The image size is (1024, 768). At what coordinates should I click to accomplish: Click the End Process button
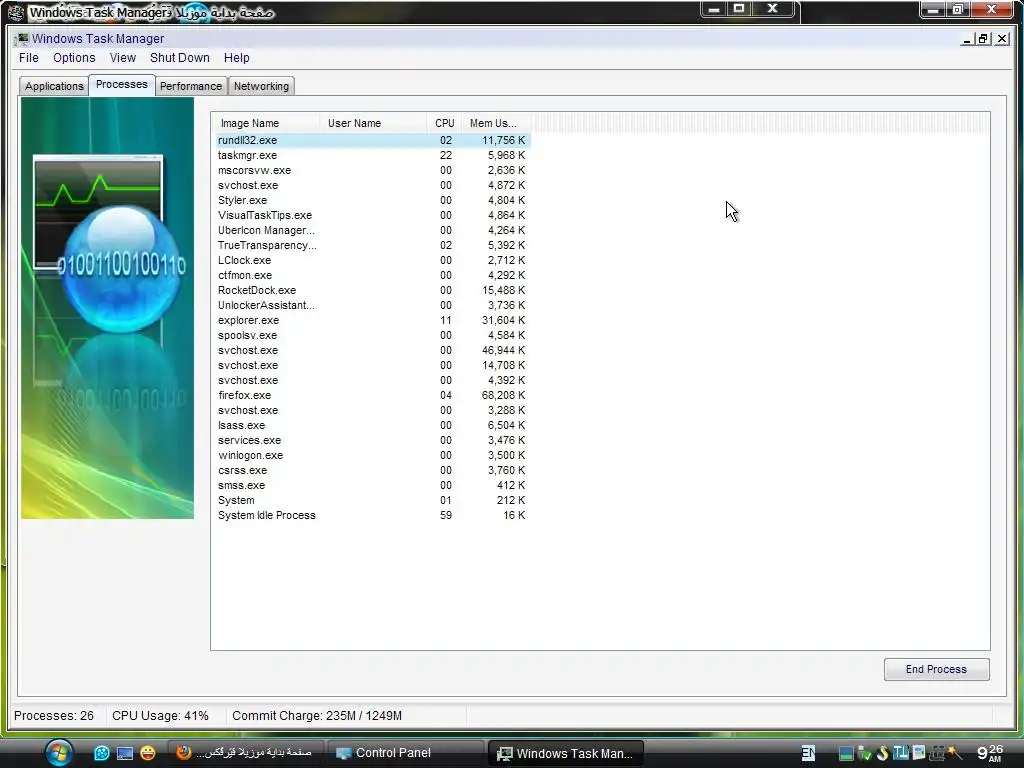[936, 669]
